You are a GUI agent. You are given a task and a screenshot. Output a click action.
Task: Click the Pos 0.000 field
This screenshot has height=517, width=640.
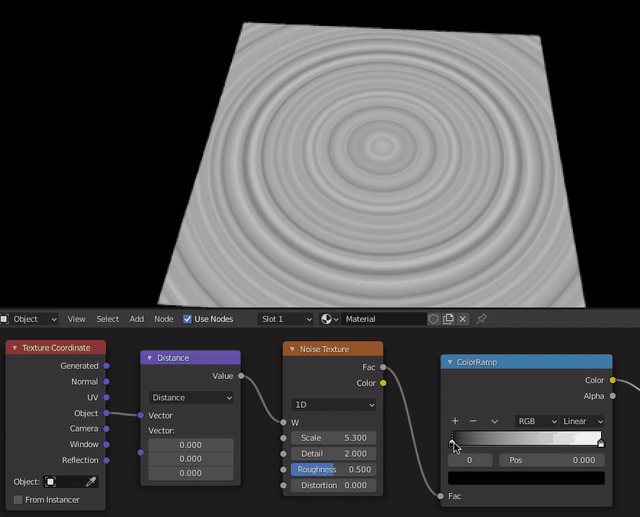click(x=552, y=460)
